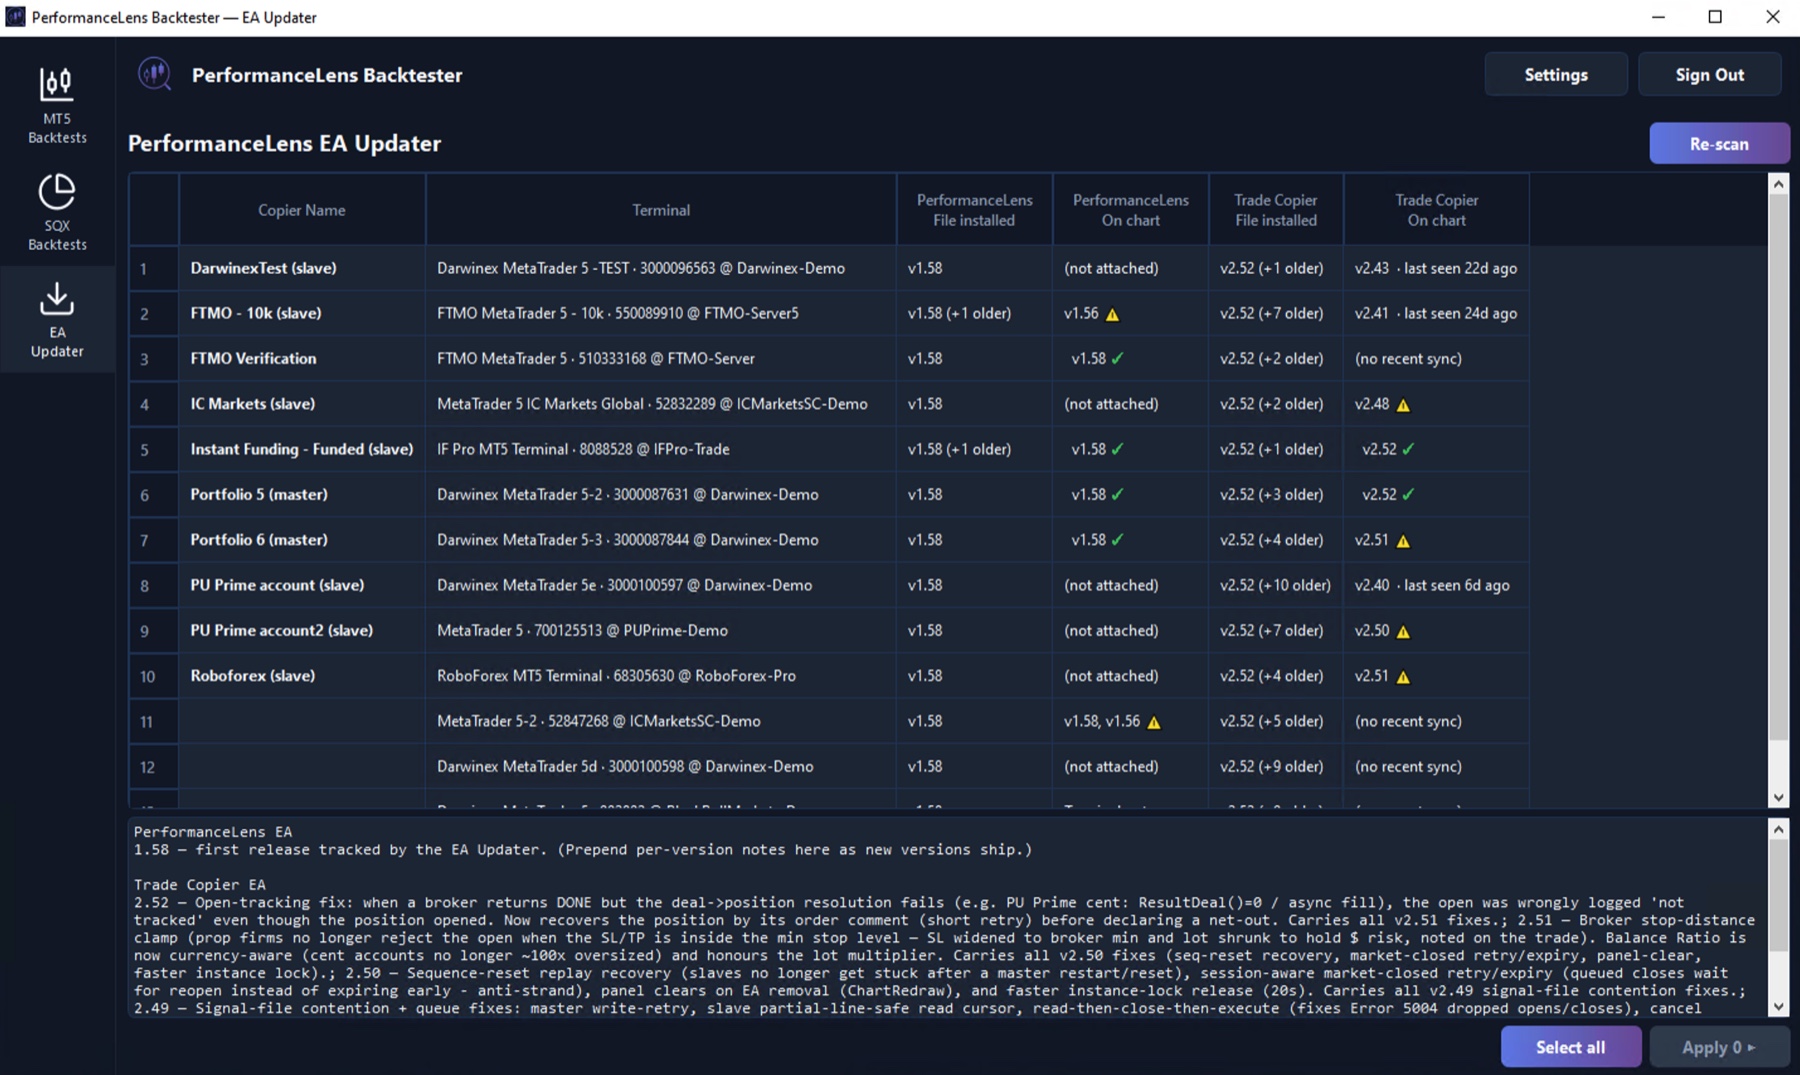Viewport: 1800px width, 1075px height.
Task: Click the app icon in title bar
Action: (15, 17)
